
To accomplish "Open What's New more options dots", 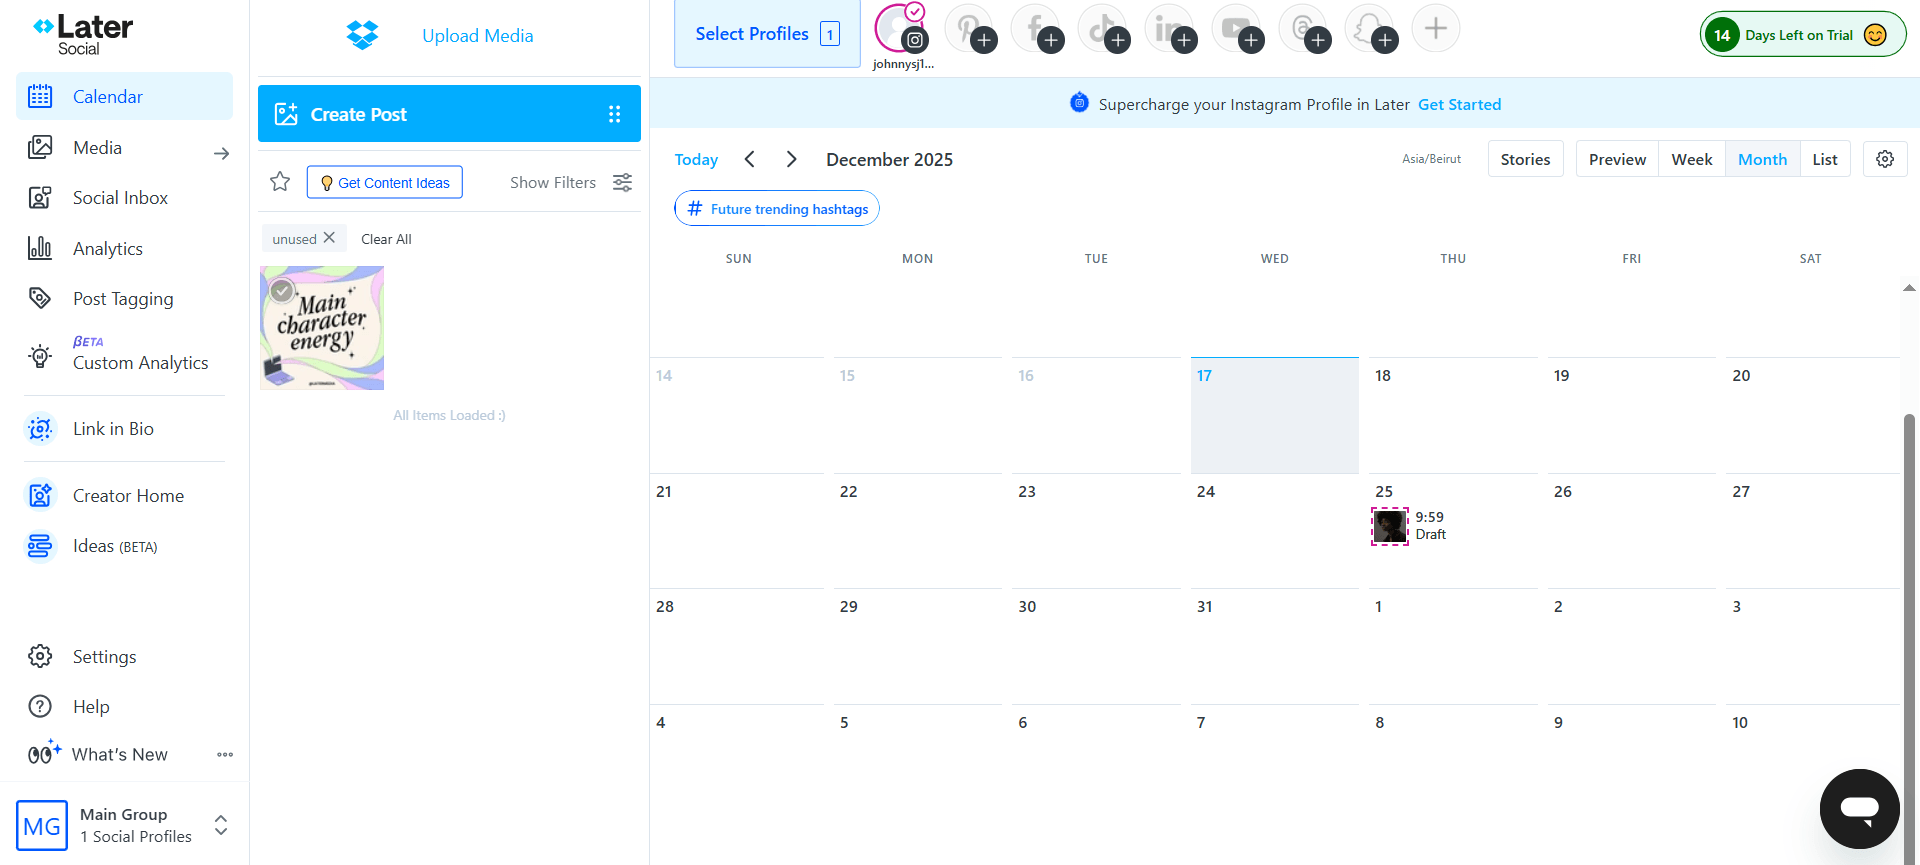I will [225, 754].
